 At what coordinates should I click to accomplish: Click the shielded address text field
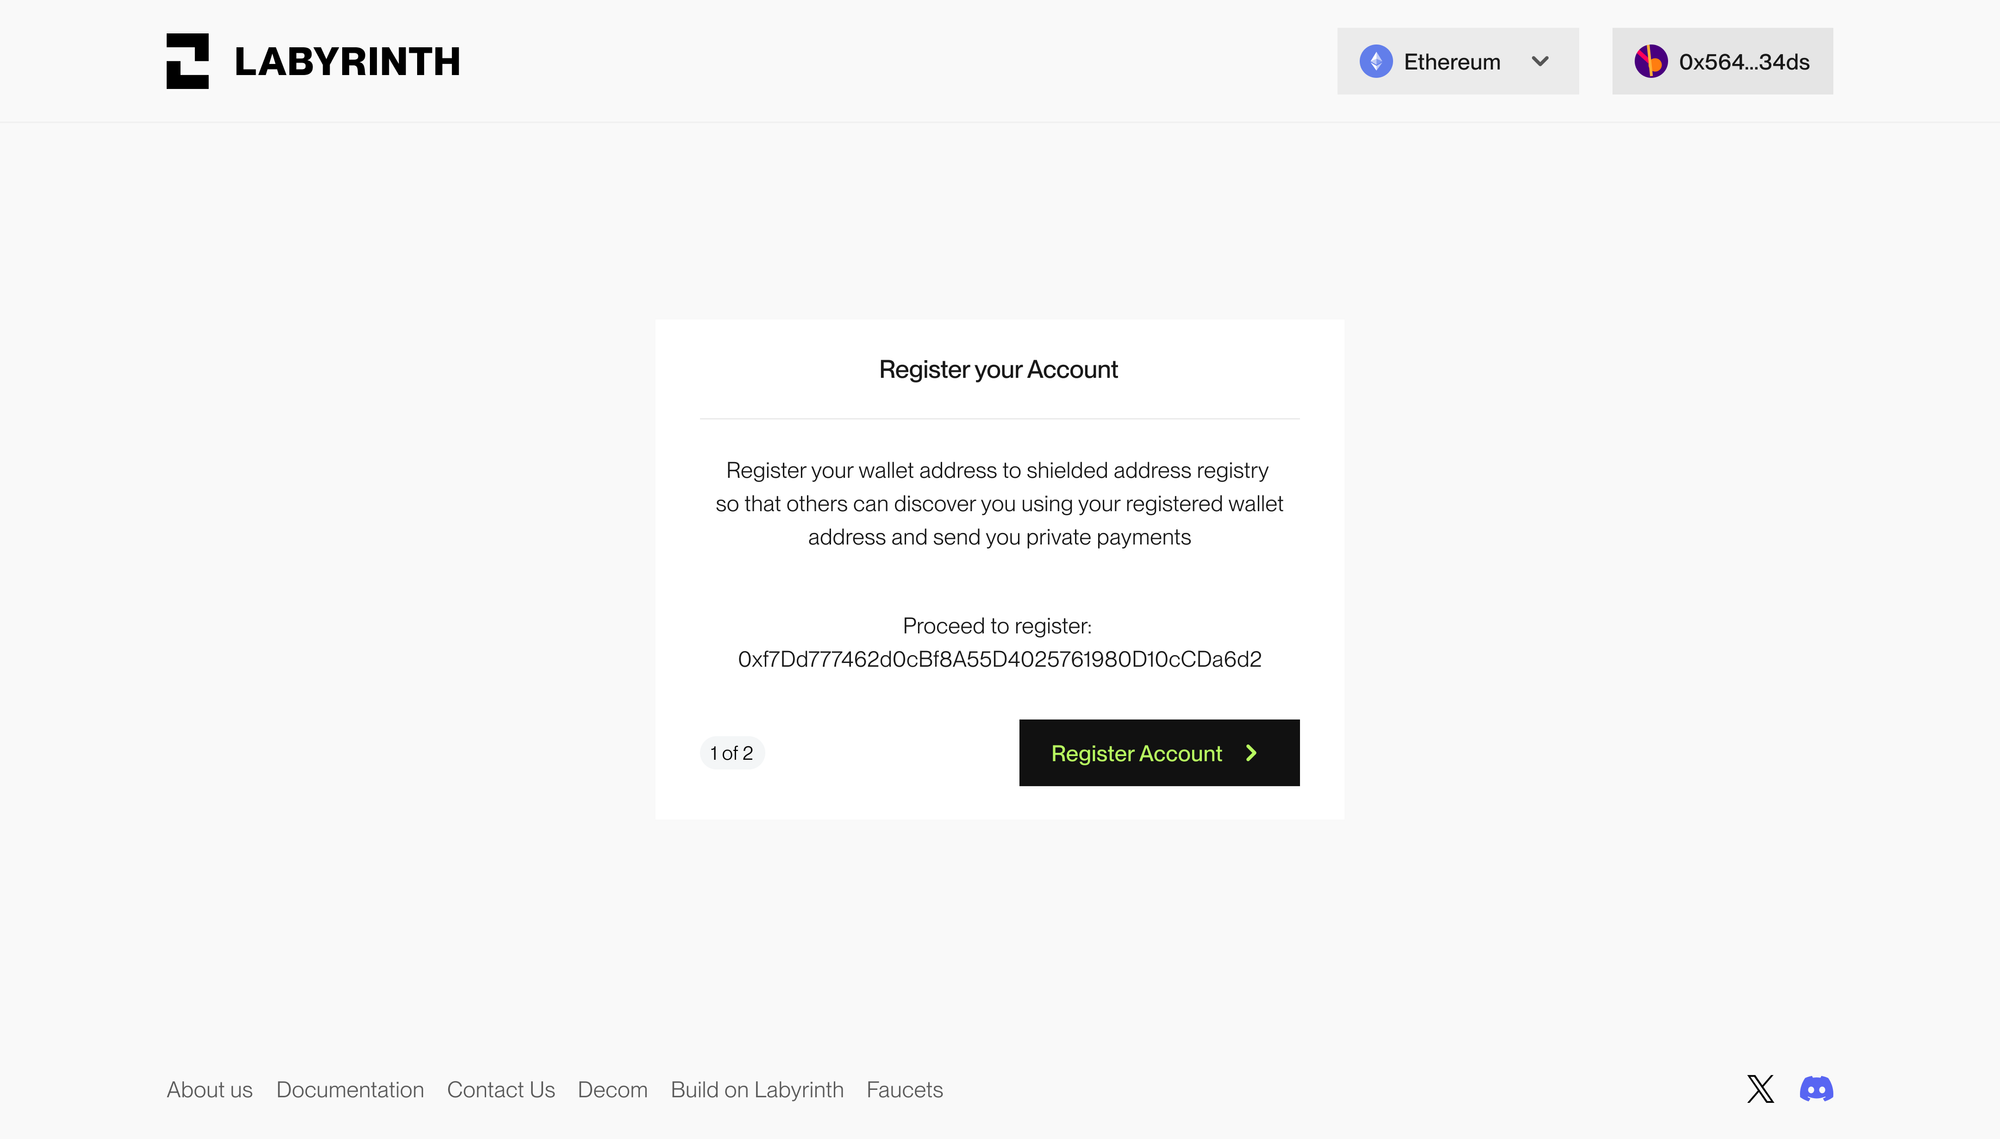click(x=999, y=658)
